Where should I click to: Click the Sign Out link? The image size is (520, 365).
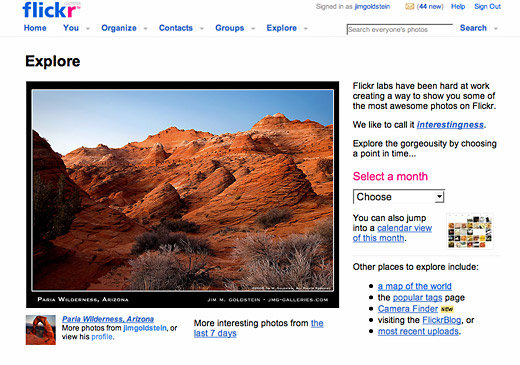[487, 6]
